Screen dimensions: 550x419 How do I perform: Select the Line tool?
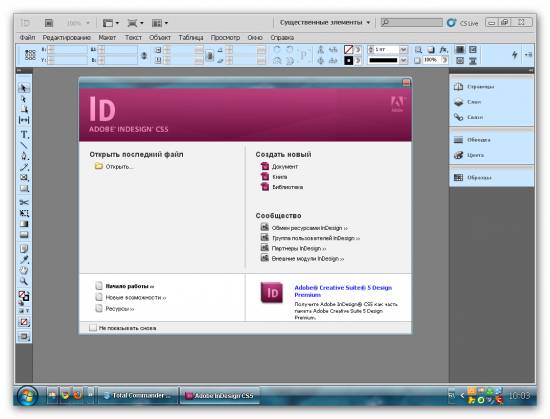(24, 145)
